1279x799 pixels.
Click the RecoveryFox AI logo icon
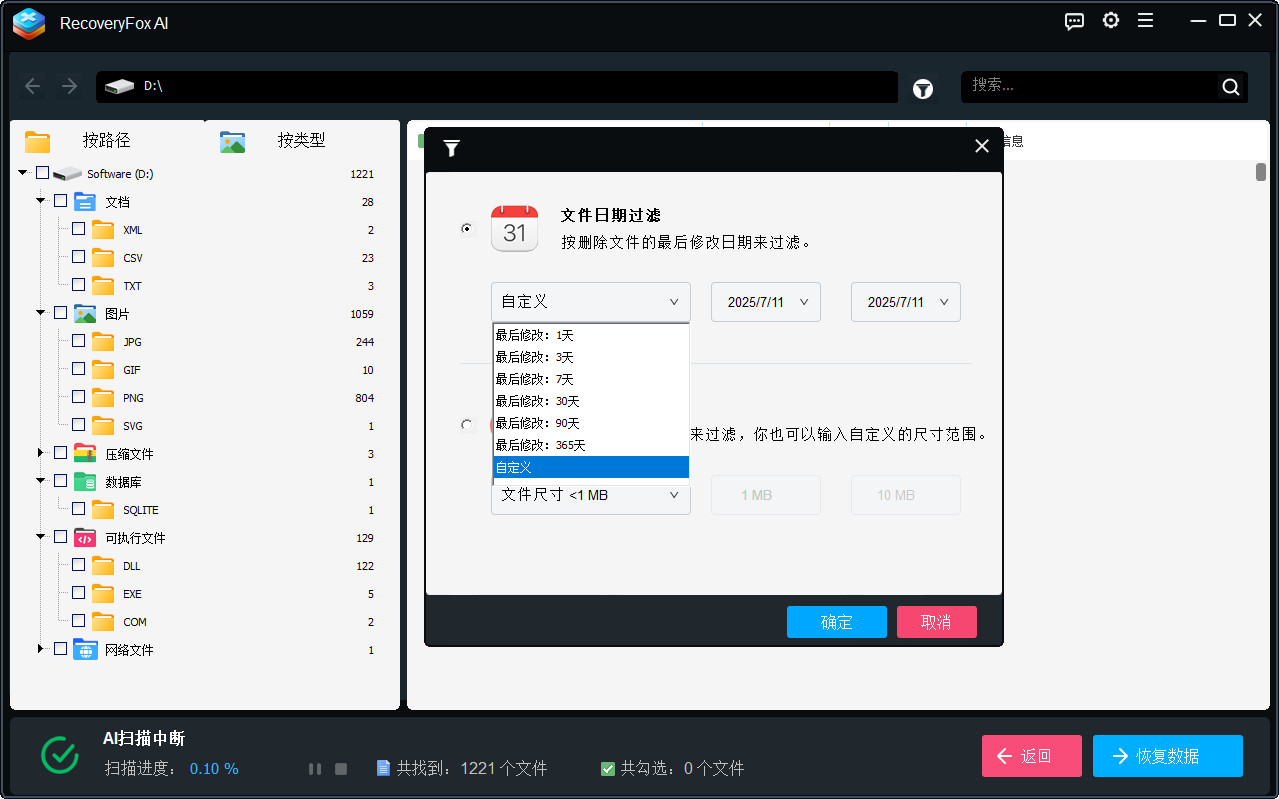(28, 24)
